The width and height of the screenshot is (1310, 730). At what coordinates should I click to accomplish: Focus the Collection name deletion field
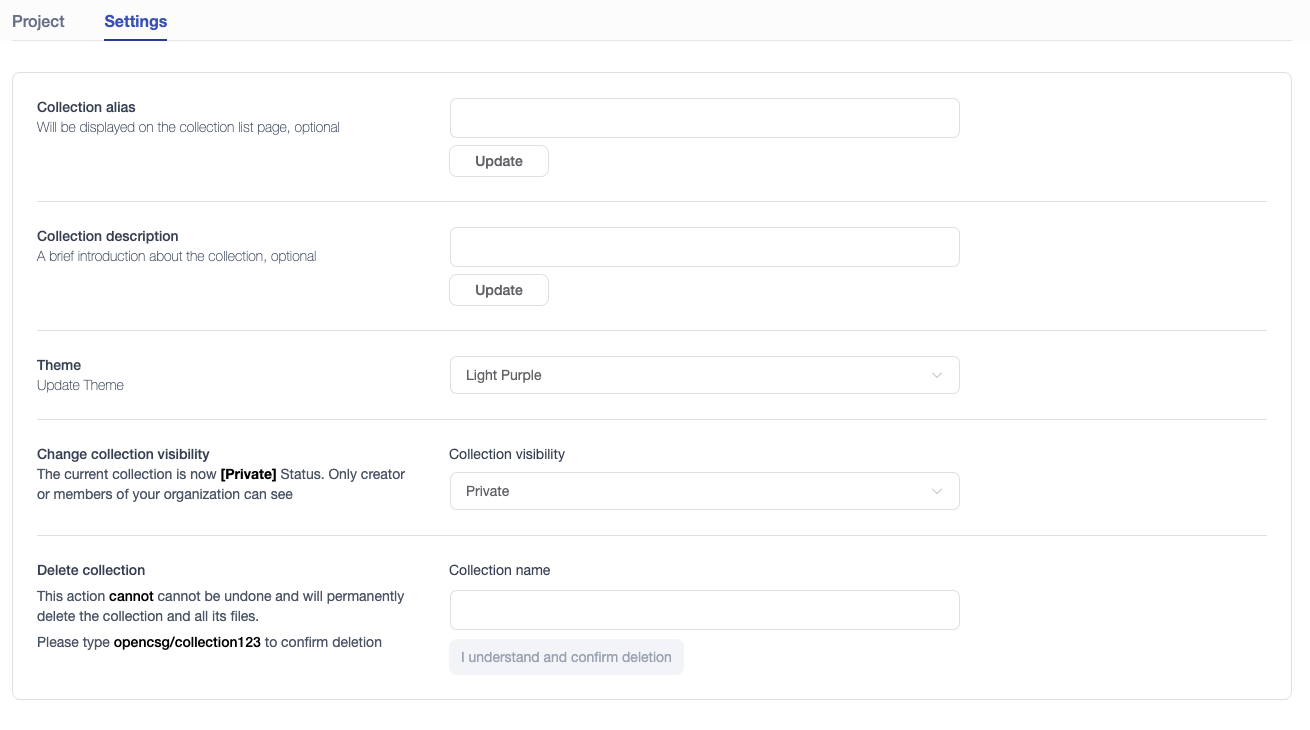coord(704,610)
